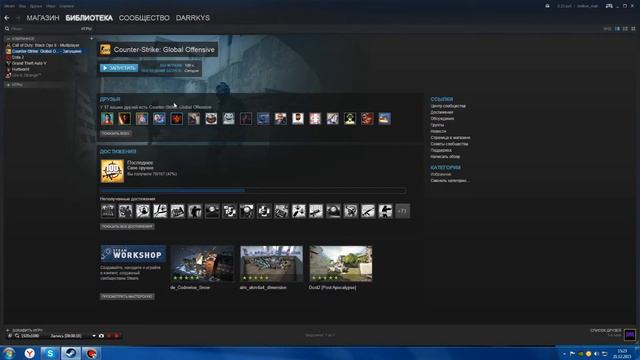Click the ПОКАЗАТЬ ВСЕХ friends button
This screenshot has height=360, width=640.
116,133
